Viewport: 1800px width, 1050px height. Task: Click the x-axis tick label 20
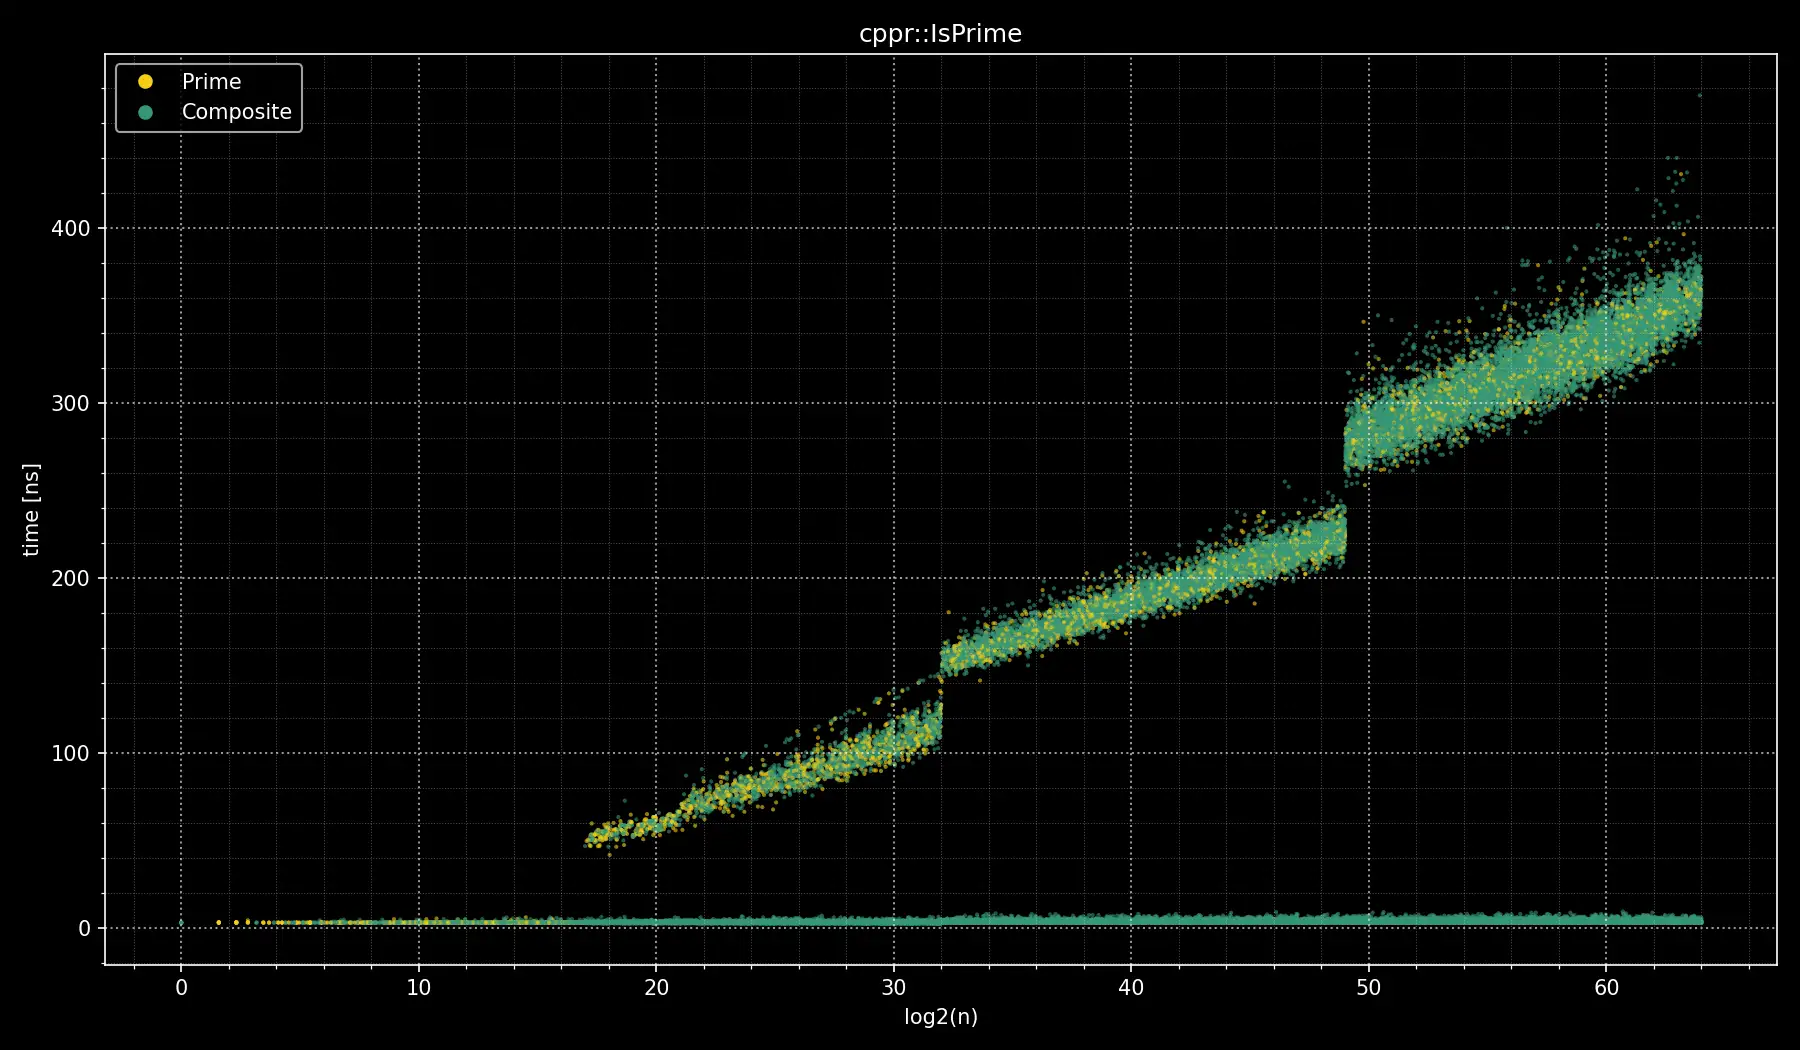click(656, 988)
